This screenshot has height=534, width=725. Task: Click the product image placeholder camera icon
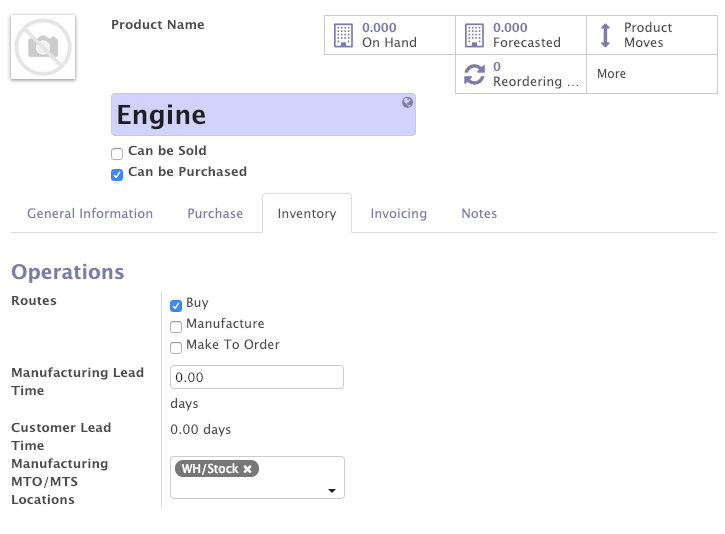(x=43, y=47)
